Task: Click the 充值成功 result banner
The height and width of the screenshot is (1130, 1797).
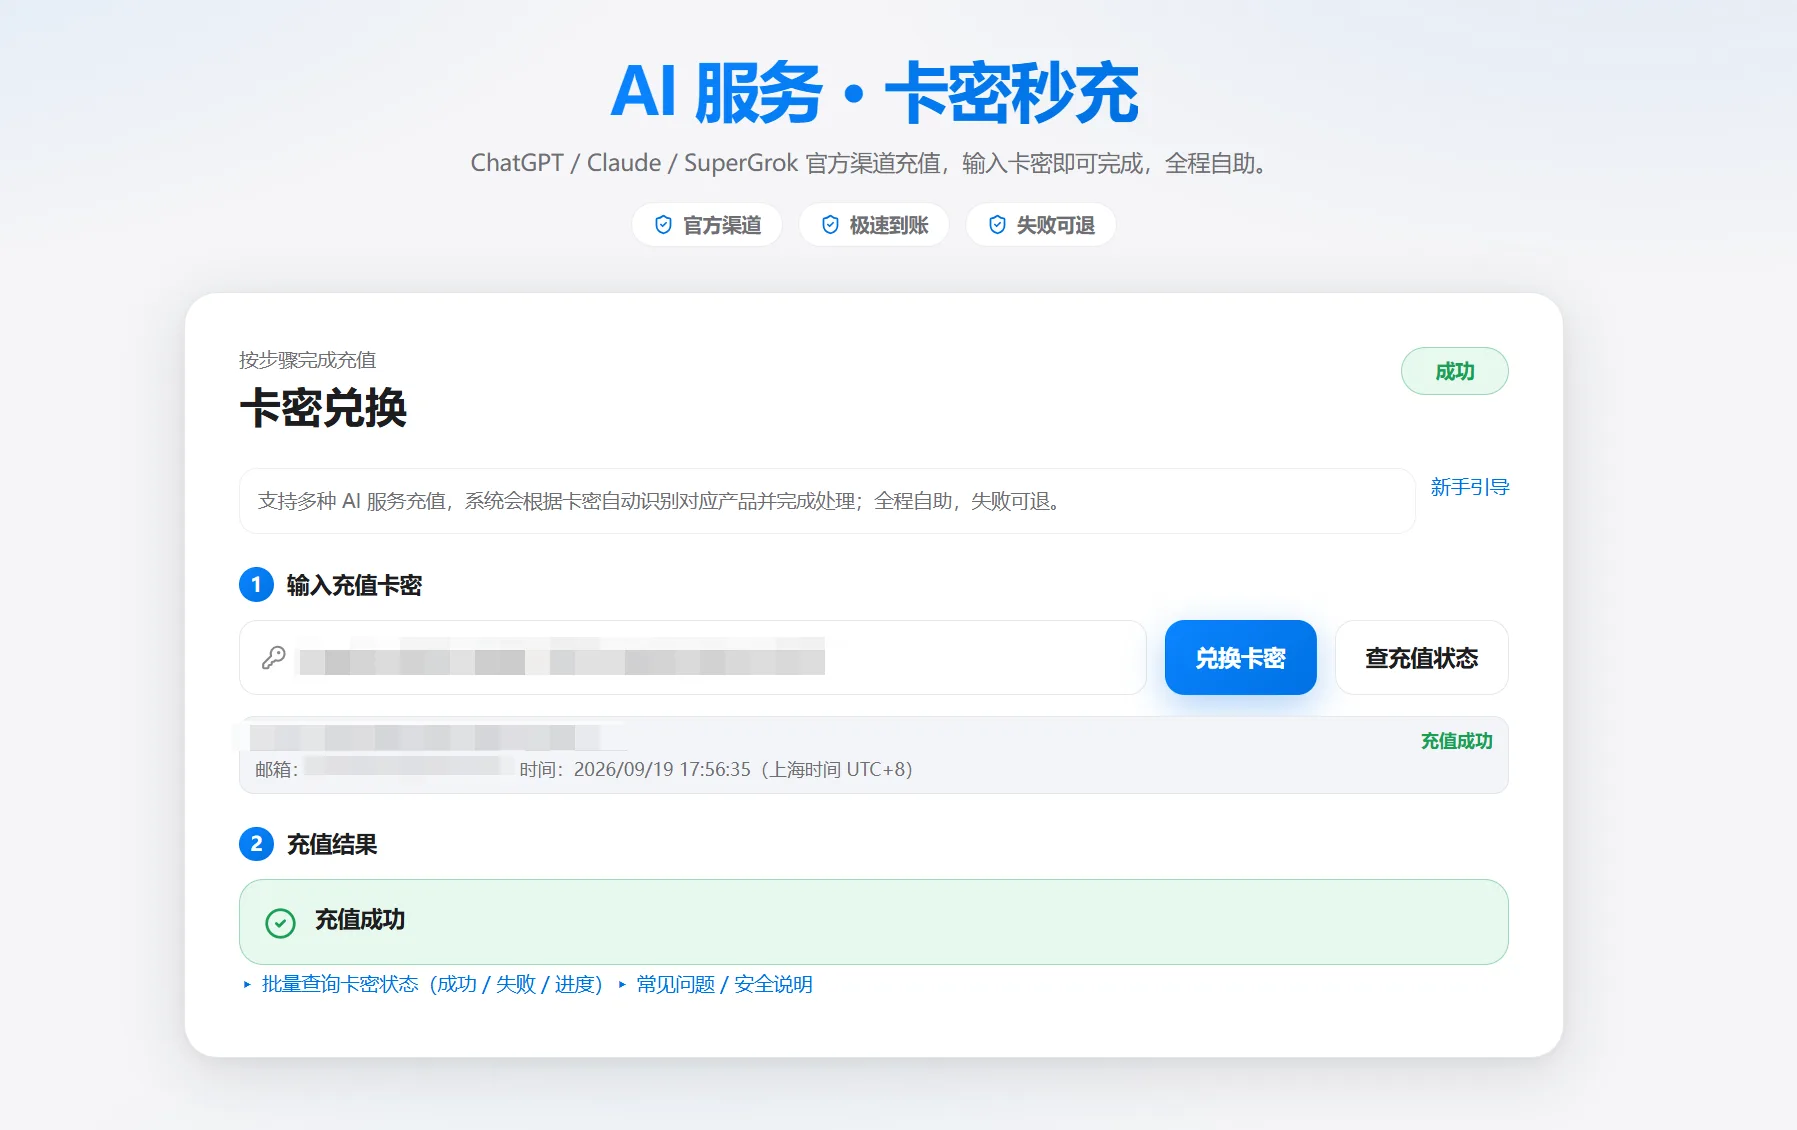Action: tap(874, 922)
